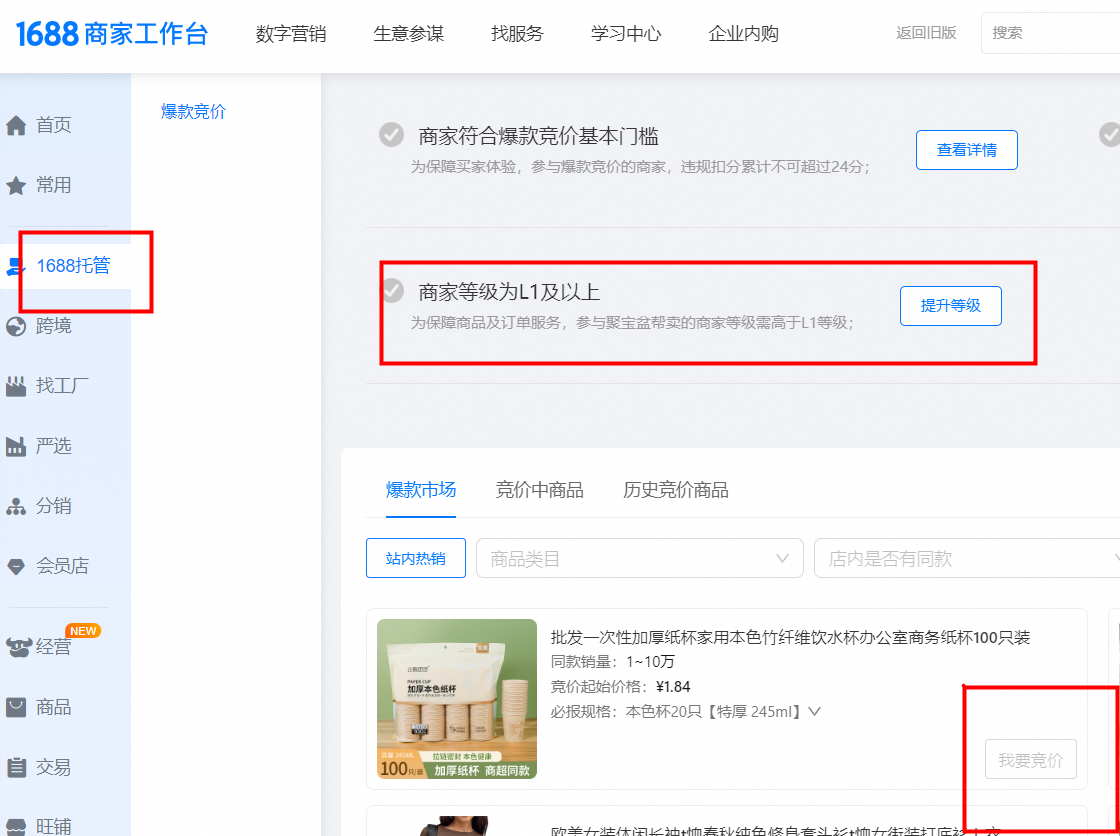This screenshot has width=1120, height=836.
Task: Click the factory icon for 找工厂
Action: click(16, 386)
